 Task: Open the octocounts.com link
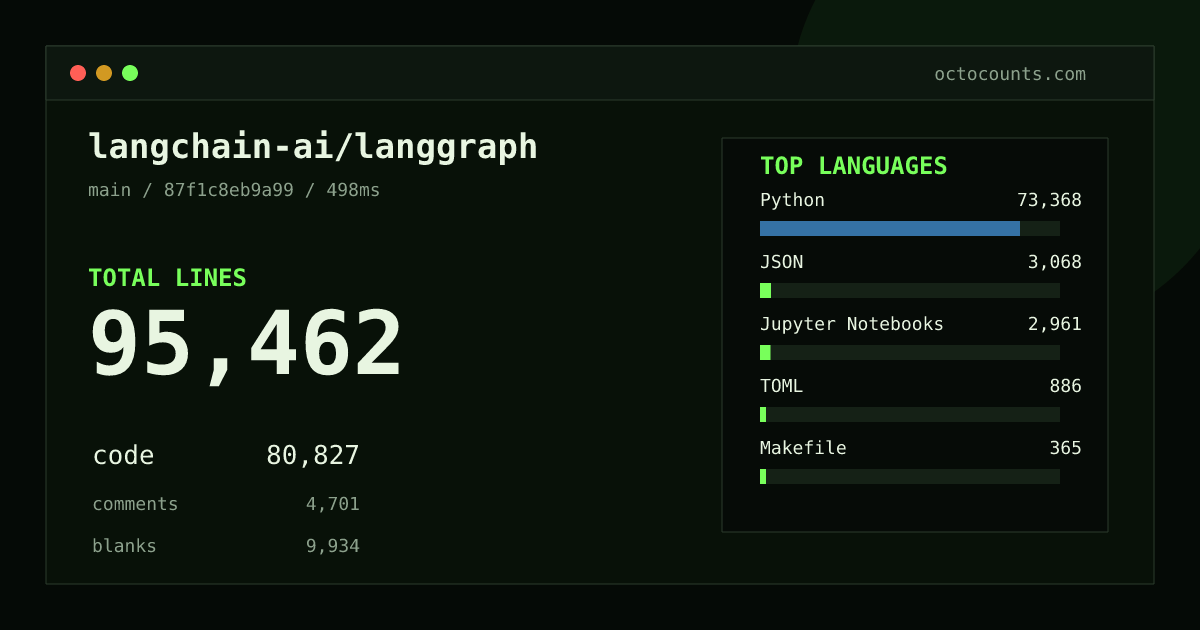[1010, 74]
